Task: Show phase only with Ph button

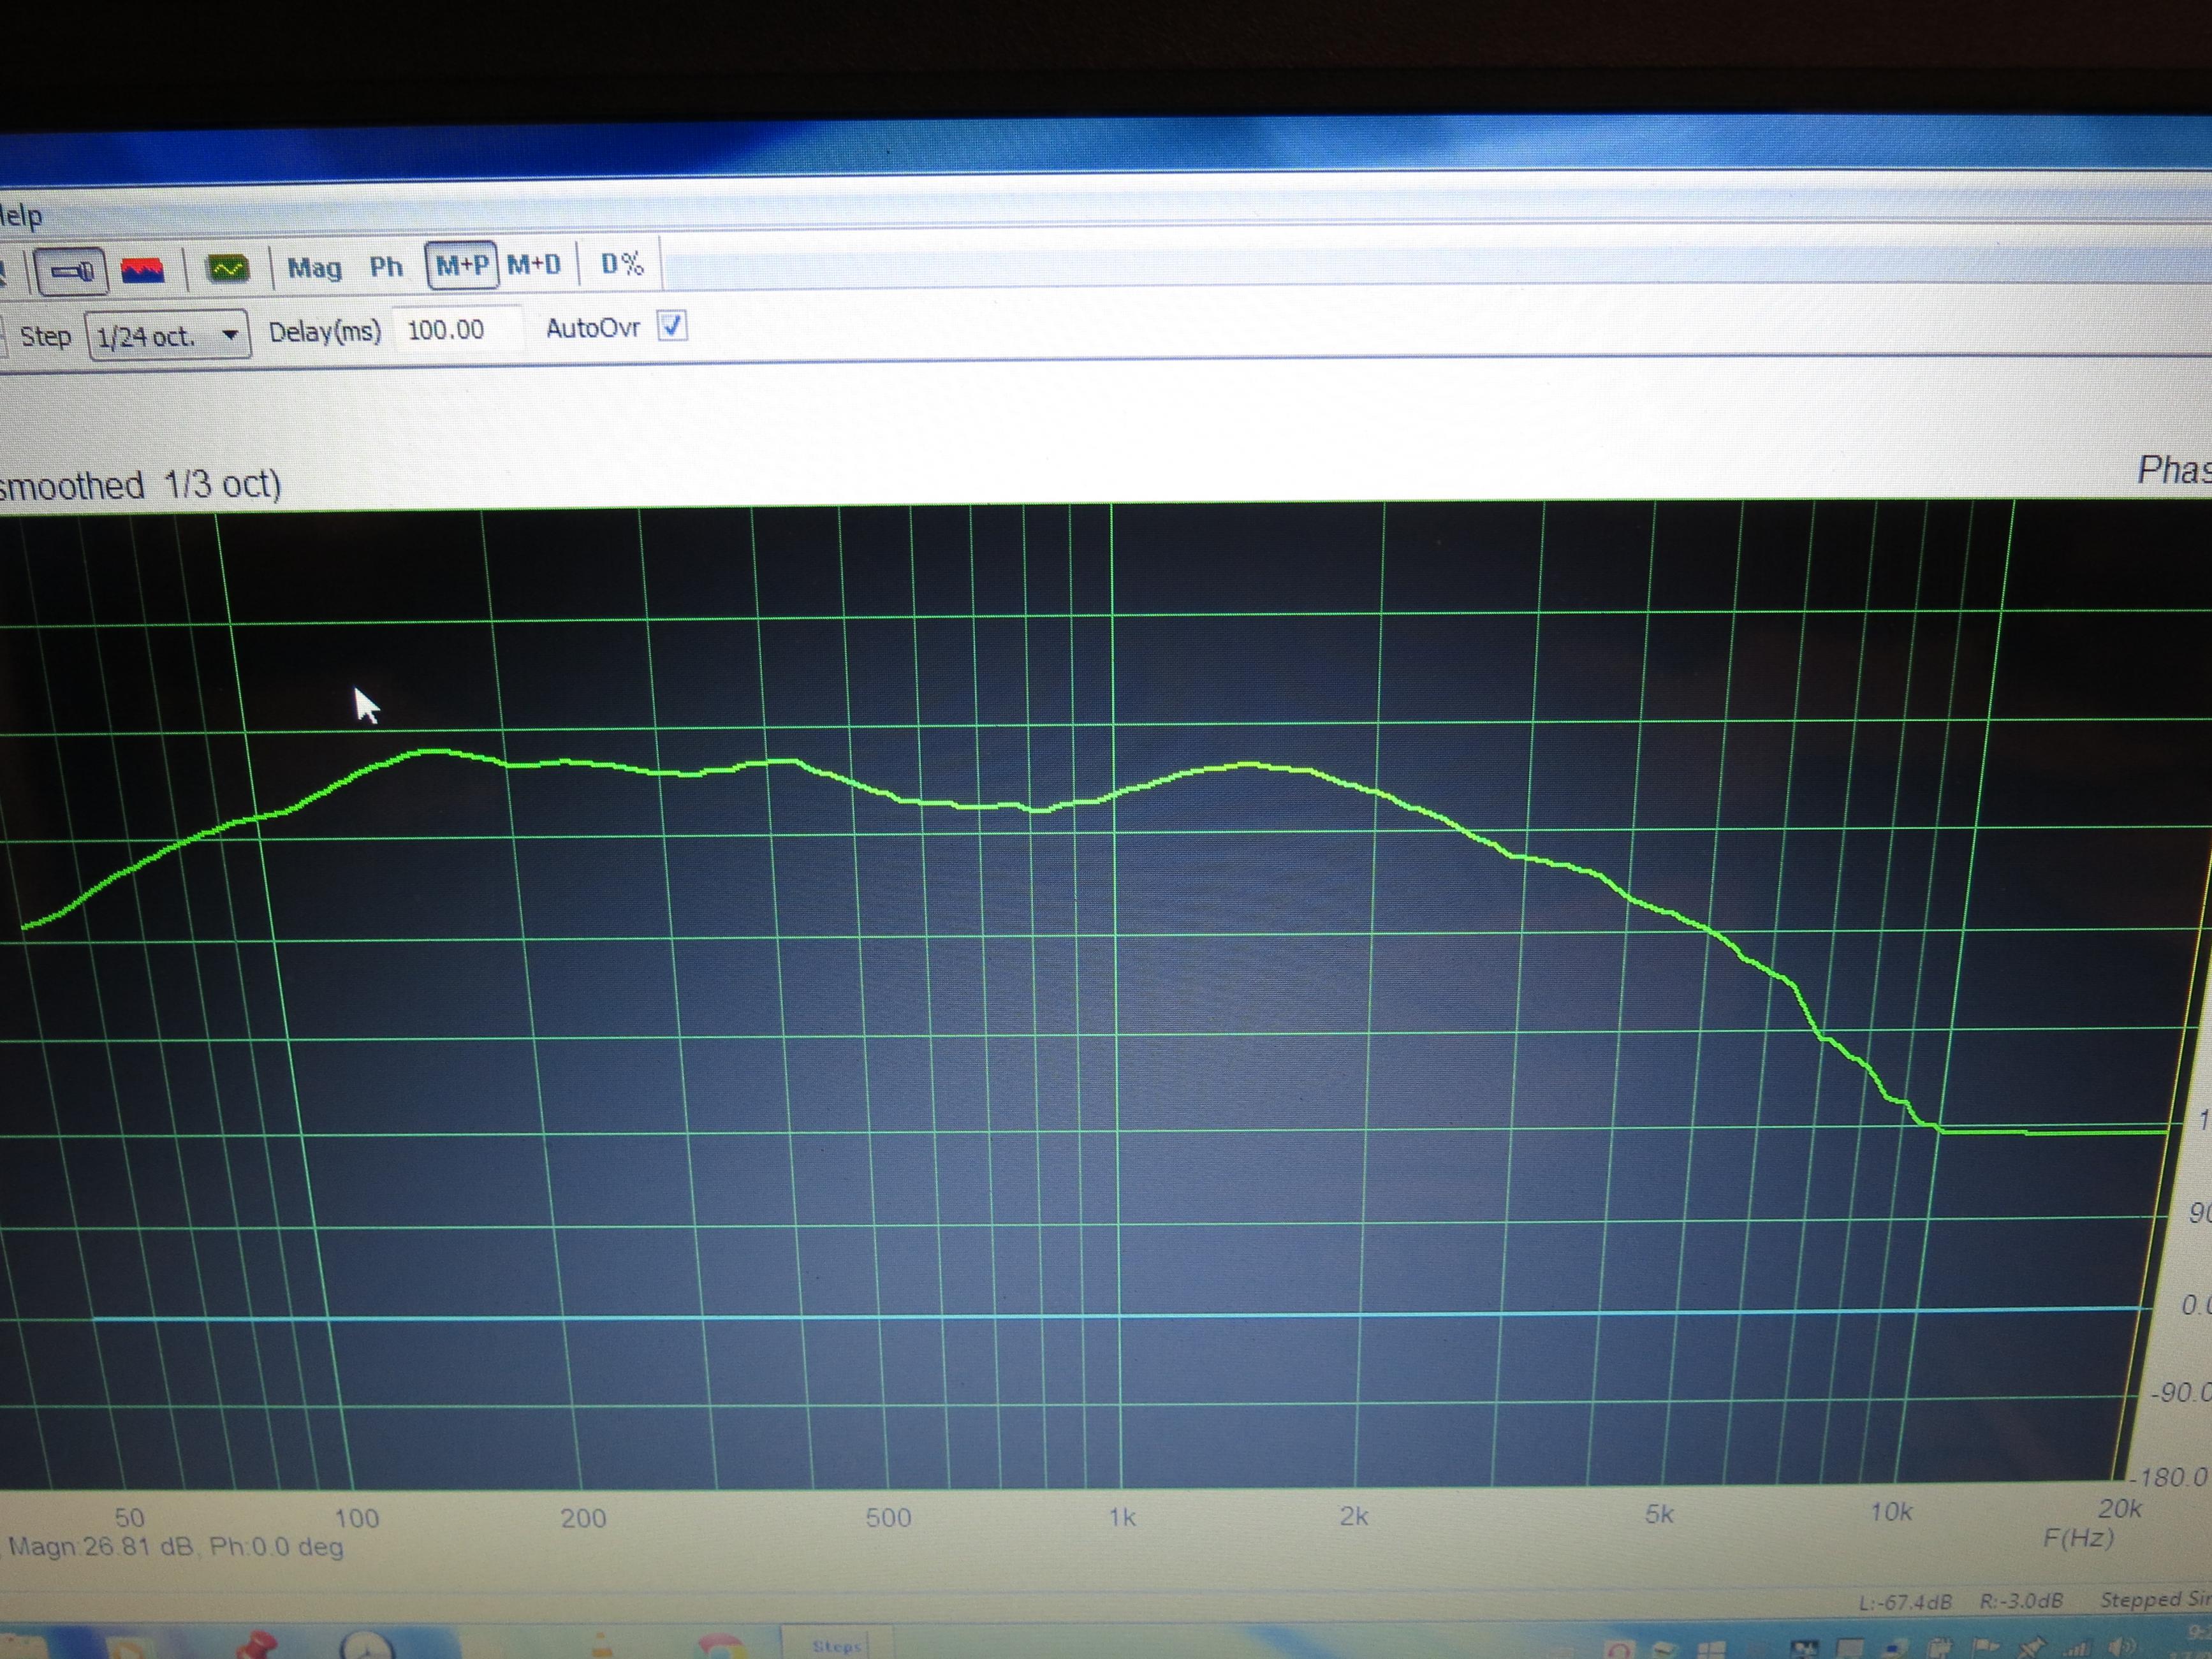Action: 386,266
